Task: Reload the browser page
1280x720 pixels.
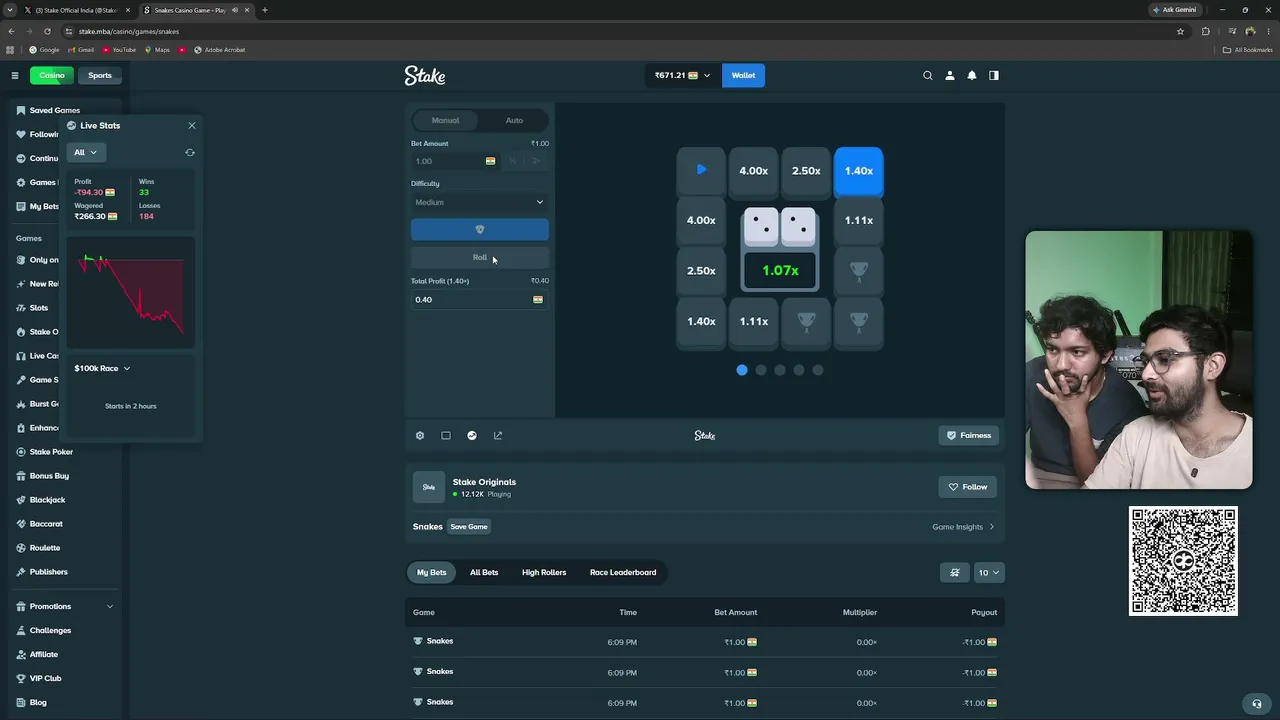Action: (x=47, y=31)
